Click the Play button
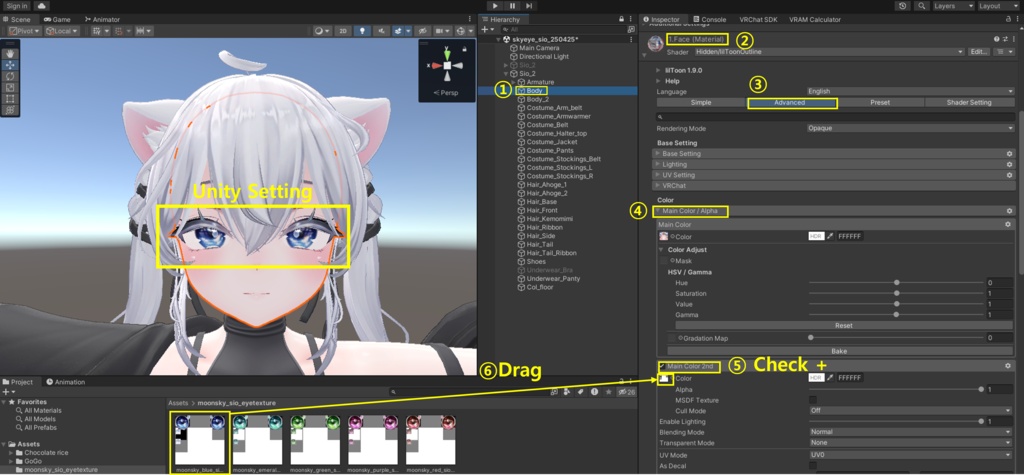 tap(496, 6)
